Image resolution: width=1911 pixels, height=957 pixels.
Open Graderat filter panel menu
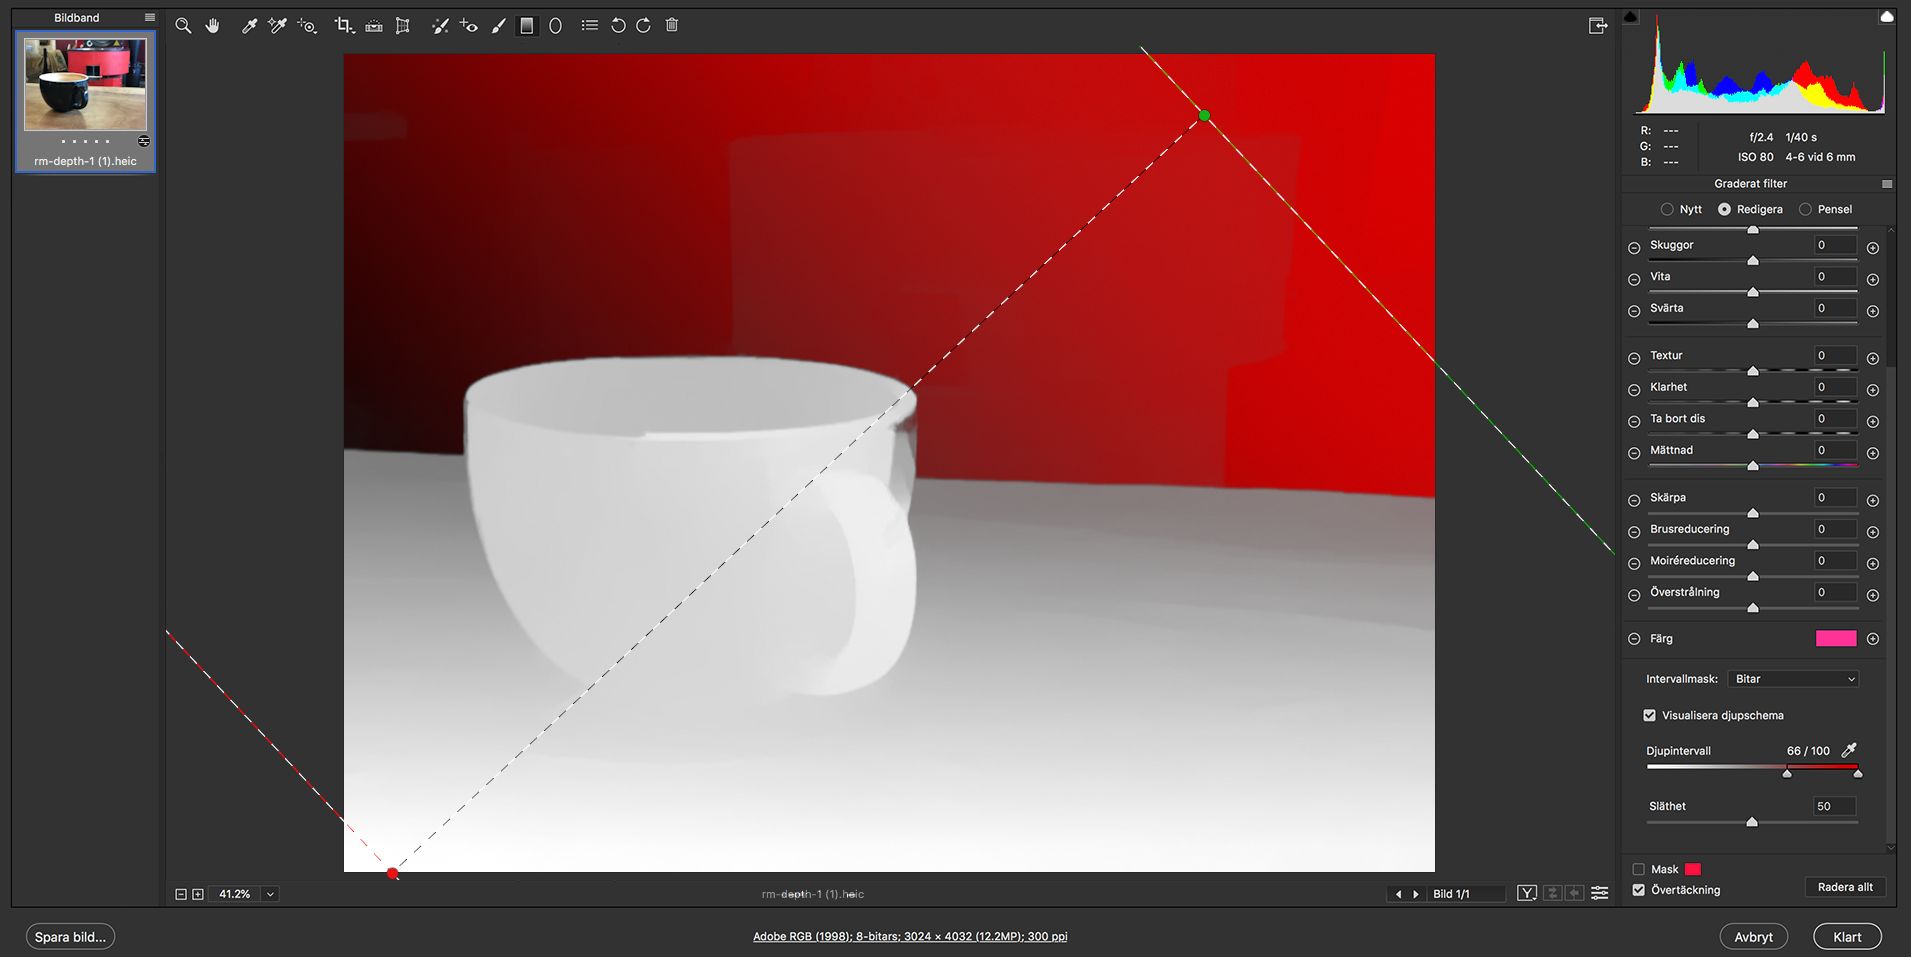pyautogui.click(x=1887, y=184)
